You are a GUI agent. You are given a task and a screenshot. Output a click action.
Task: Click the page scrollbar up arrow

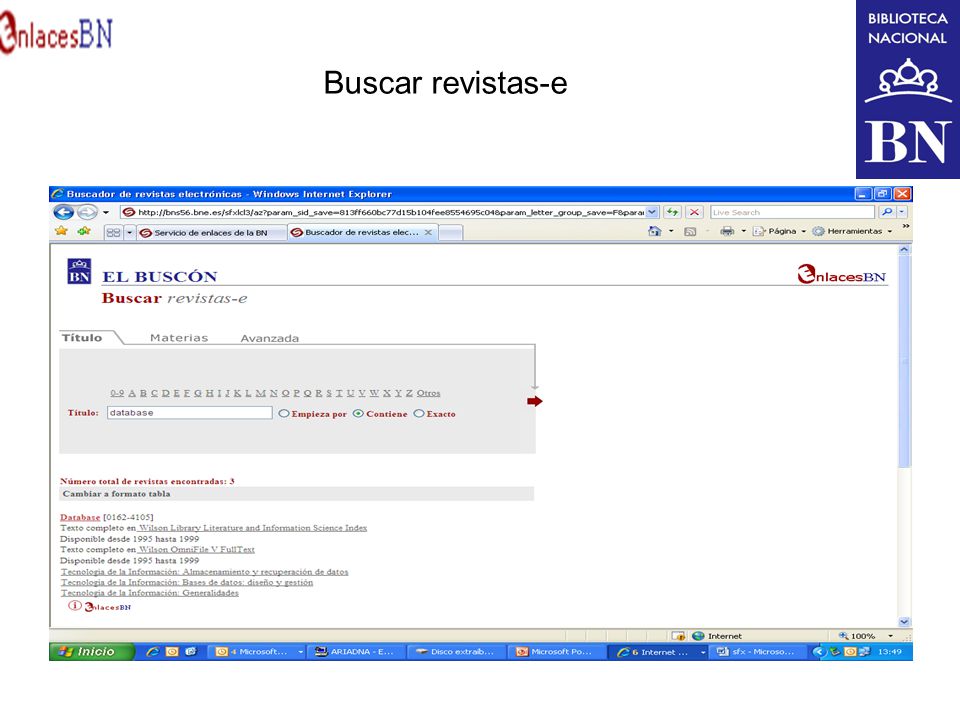[x=904, y=250]
